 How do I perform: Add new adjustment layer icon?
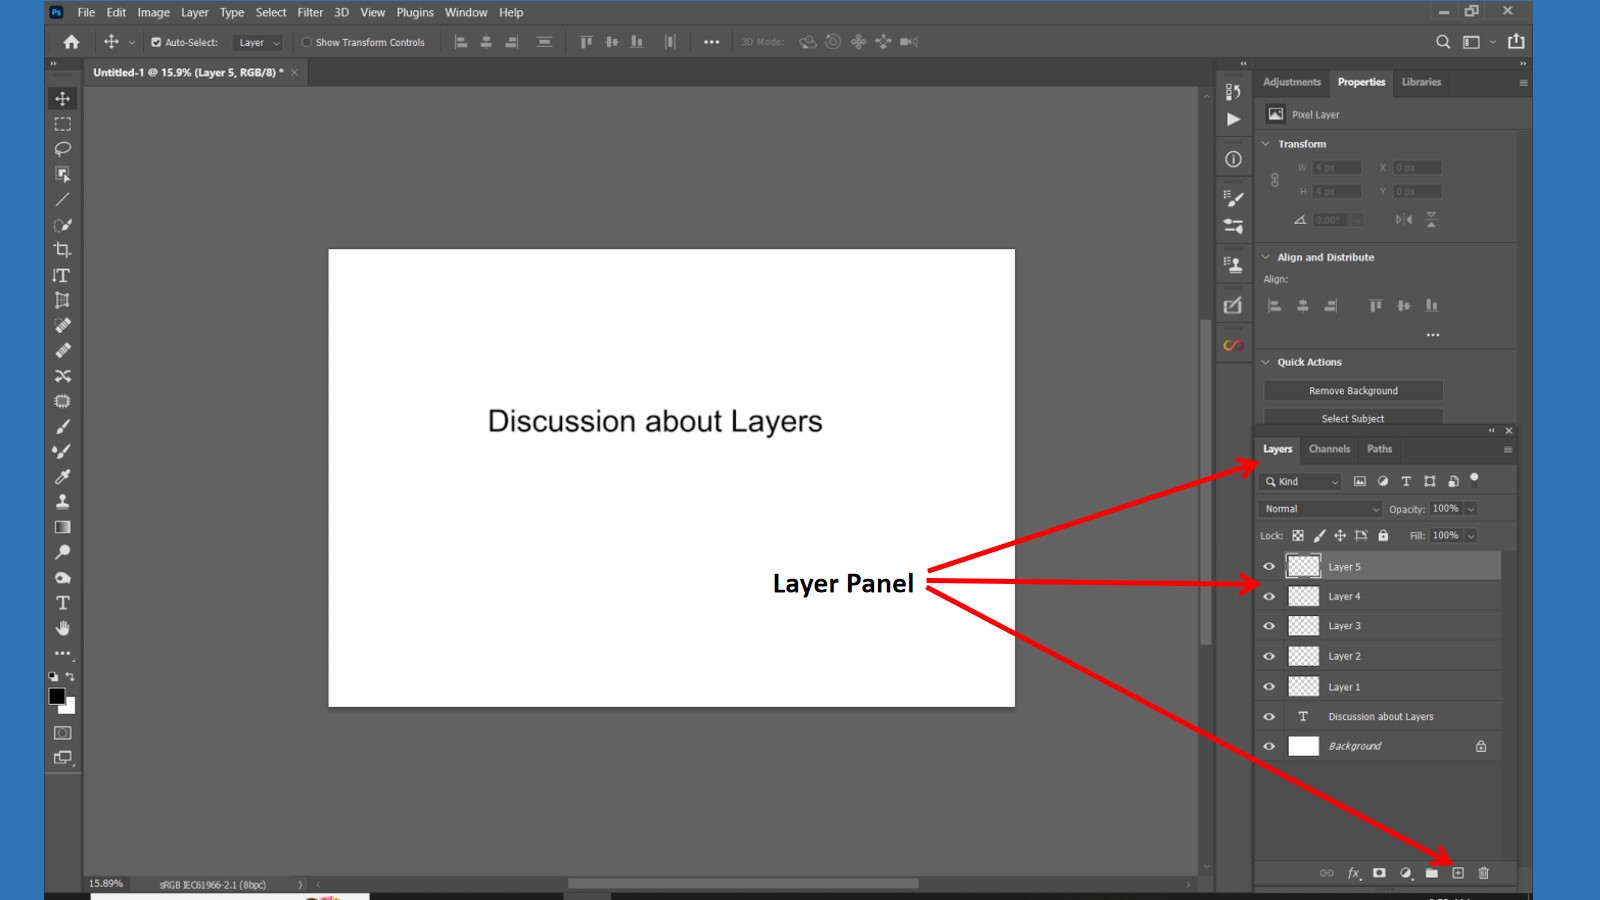click(1406, 873)
